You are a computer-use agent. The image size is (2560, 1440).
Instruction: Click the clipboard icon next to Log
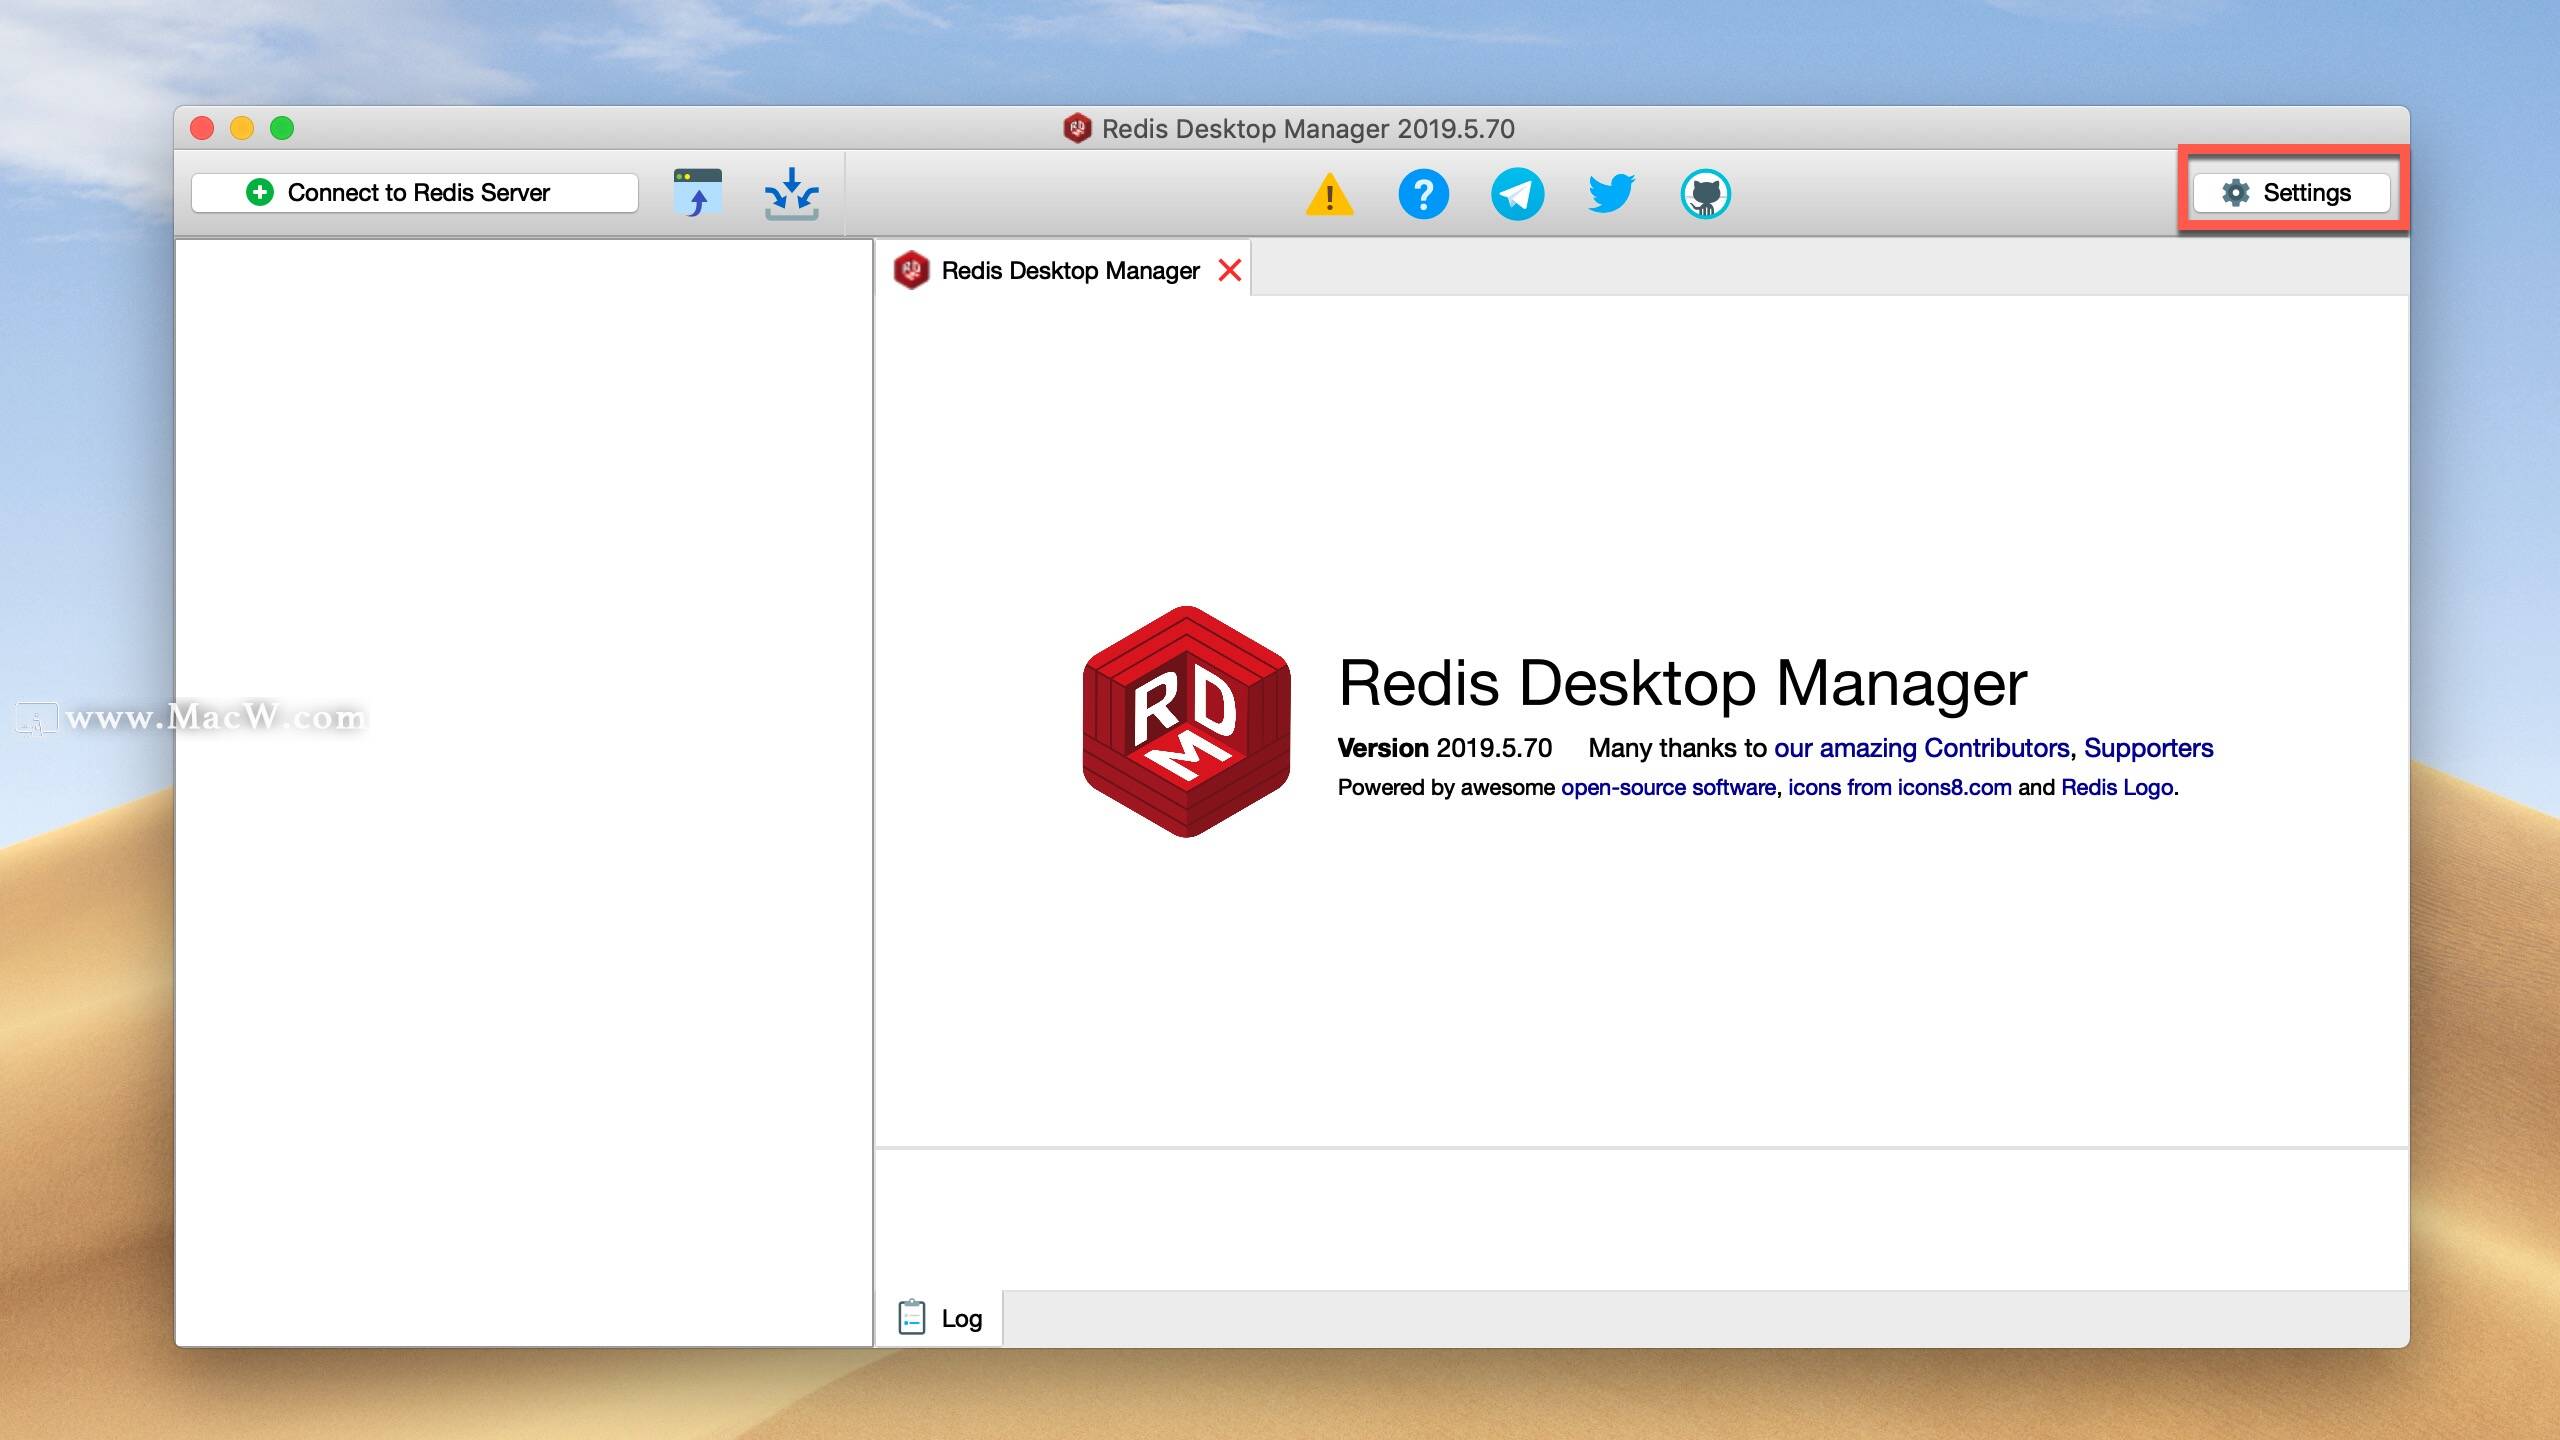click(x=913, y=1317)
